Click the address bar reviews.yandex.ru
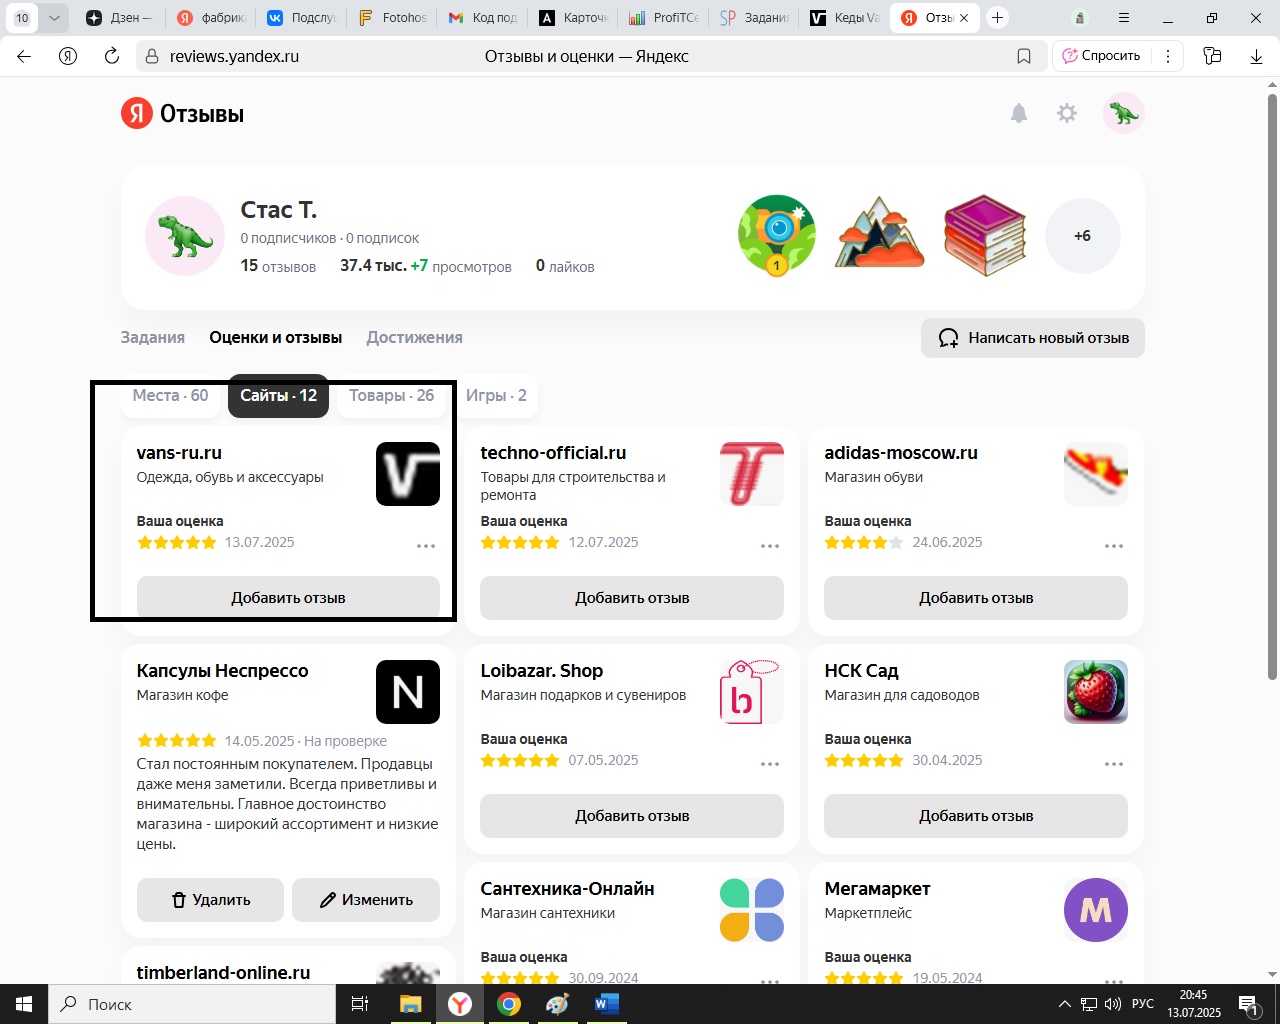The image size is (1280, 1024). pos(234,56)
